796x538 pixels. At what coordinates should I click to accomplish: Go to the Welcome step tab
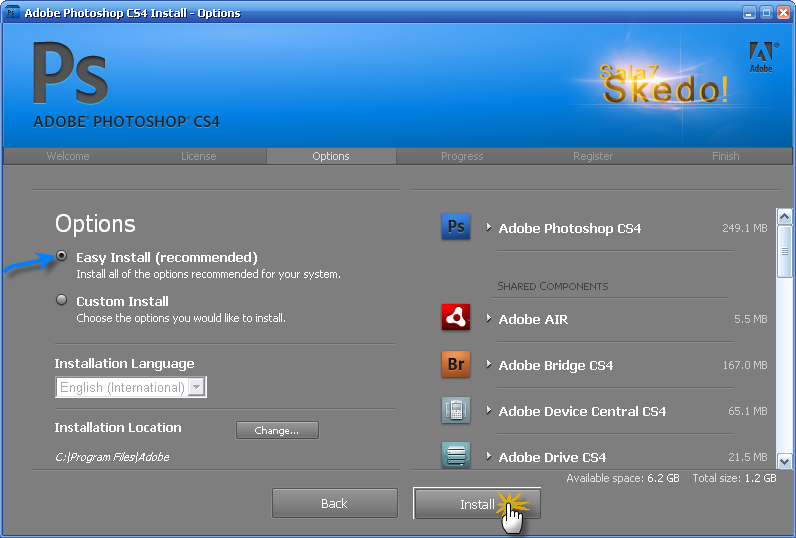point(68,156)
